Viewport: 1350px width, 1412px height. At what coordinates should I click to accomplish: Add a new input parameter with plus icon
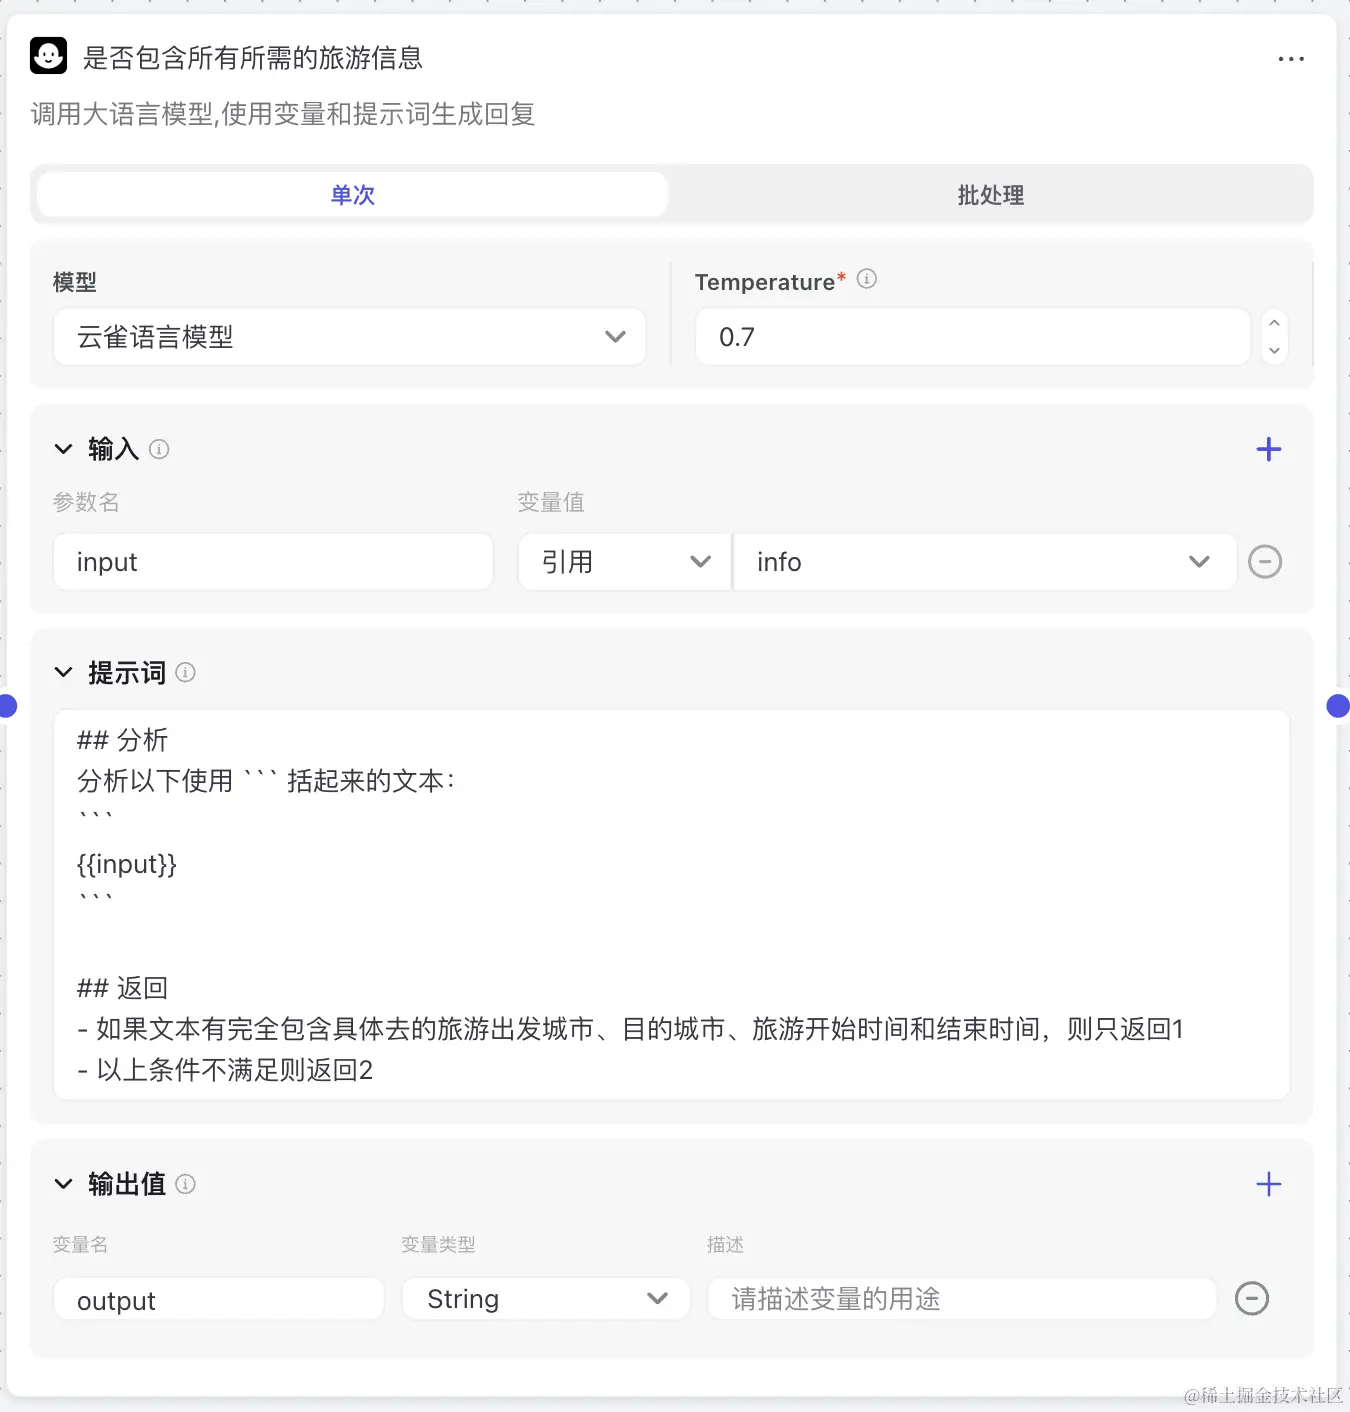coord(1268,449)
